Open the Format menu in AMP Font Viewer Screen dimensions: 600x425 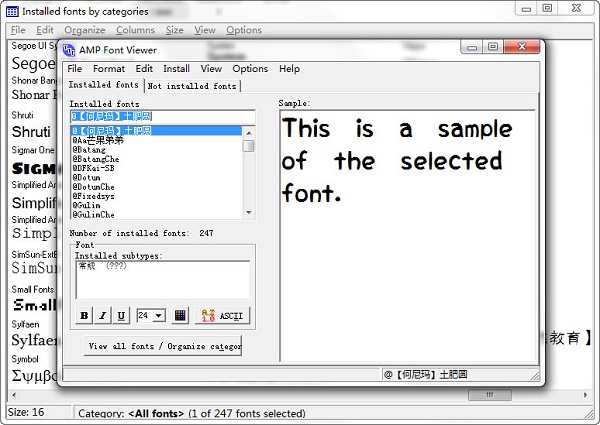coord(109,69)
